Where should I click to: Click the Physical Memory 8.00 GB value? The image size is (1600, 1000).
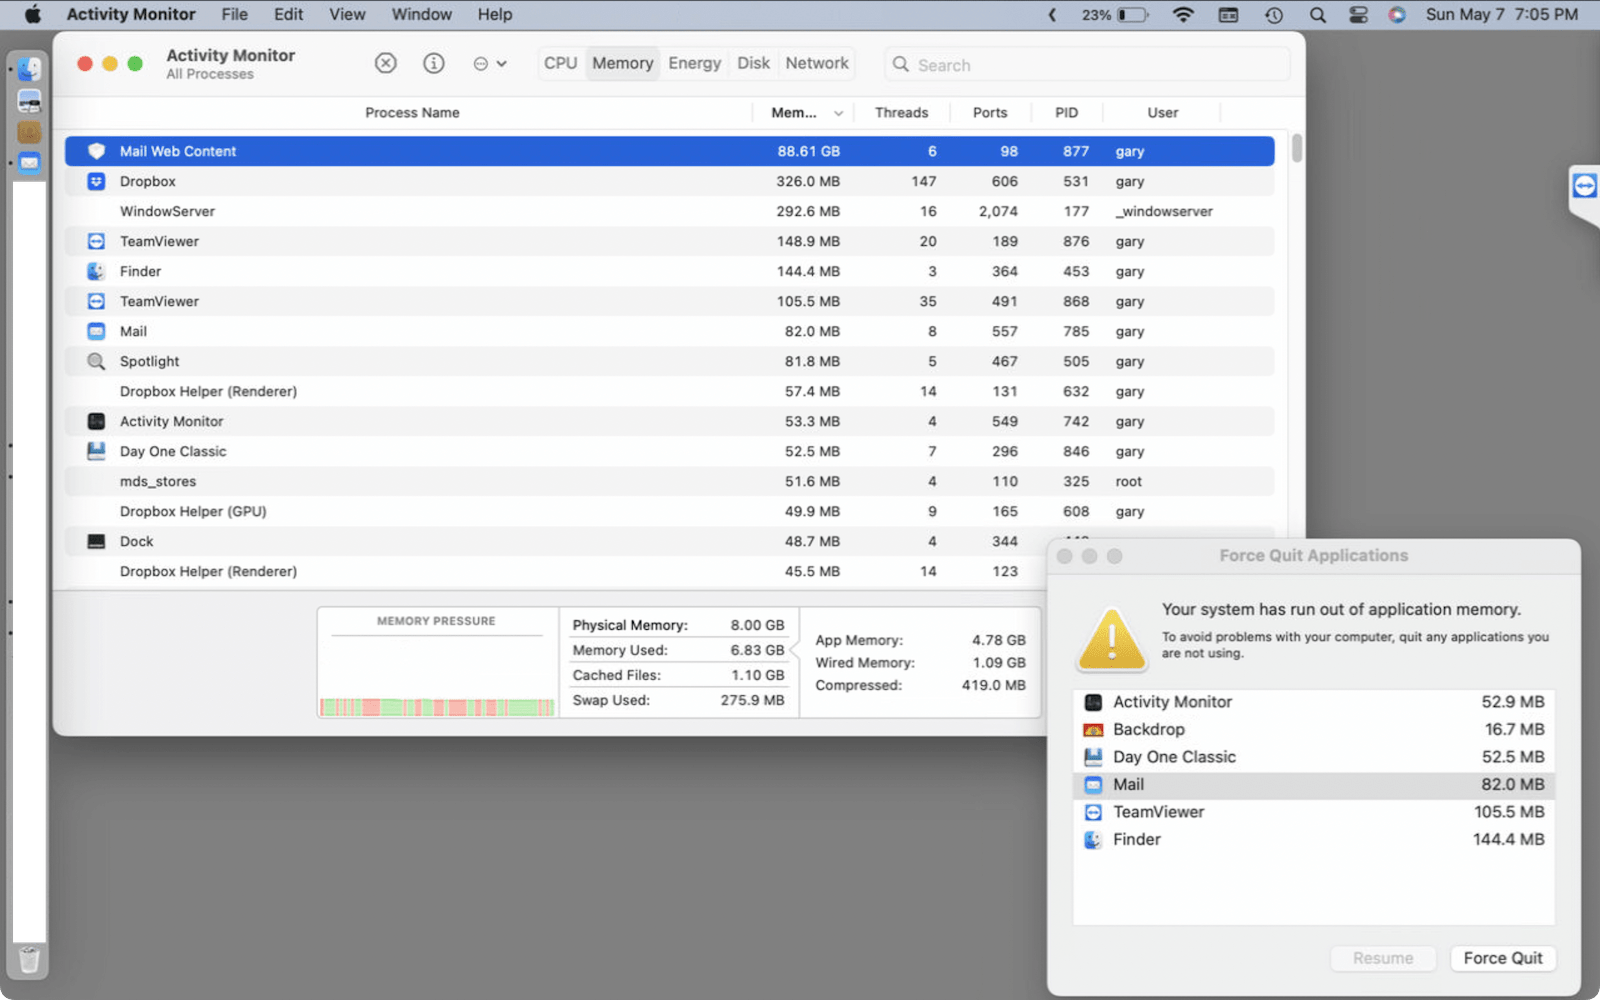tap(757, 625)
